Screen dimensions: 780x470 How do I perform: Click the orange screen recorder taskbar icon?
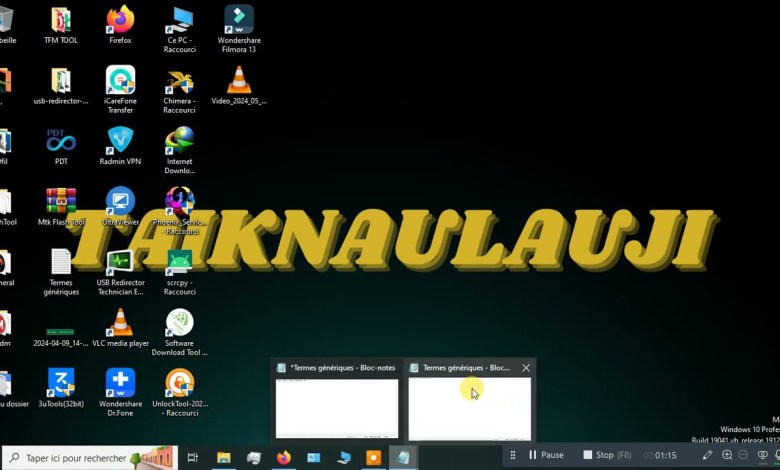tap(374, 457)
